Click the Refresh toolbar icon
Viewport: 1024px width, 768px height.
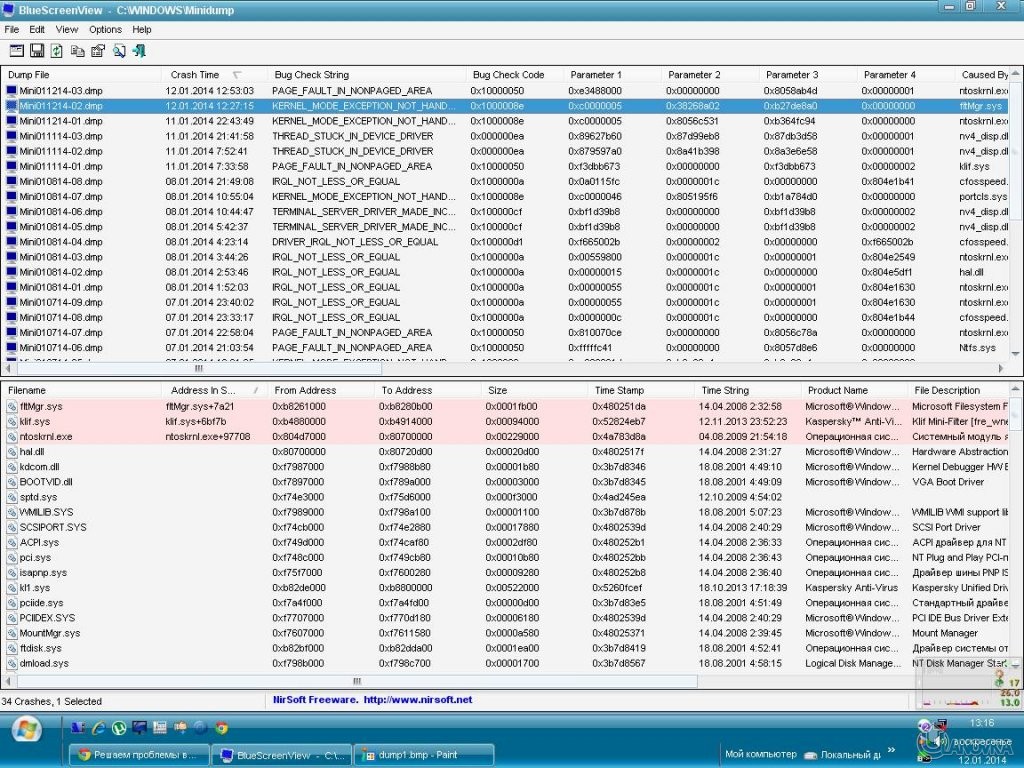pyautogui.click(x=56, y=51)
